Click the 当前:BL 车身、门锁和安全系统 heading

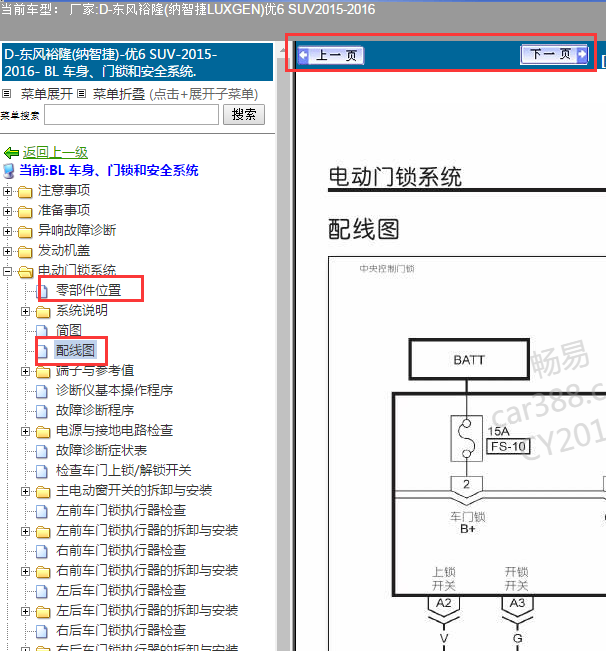109,171
